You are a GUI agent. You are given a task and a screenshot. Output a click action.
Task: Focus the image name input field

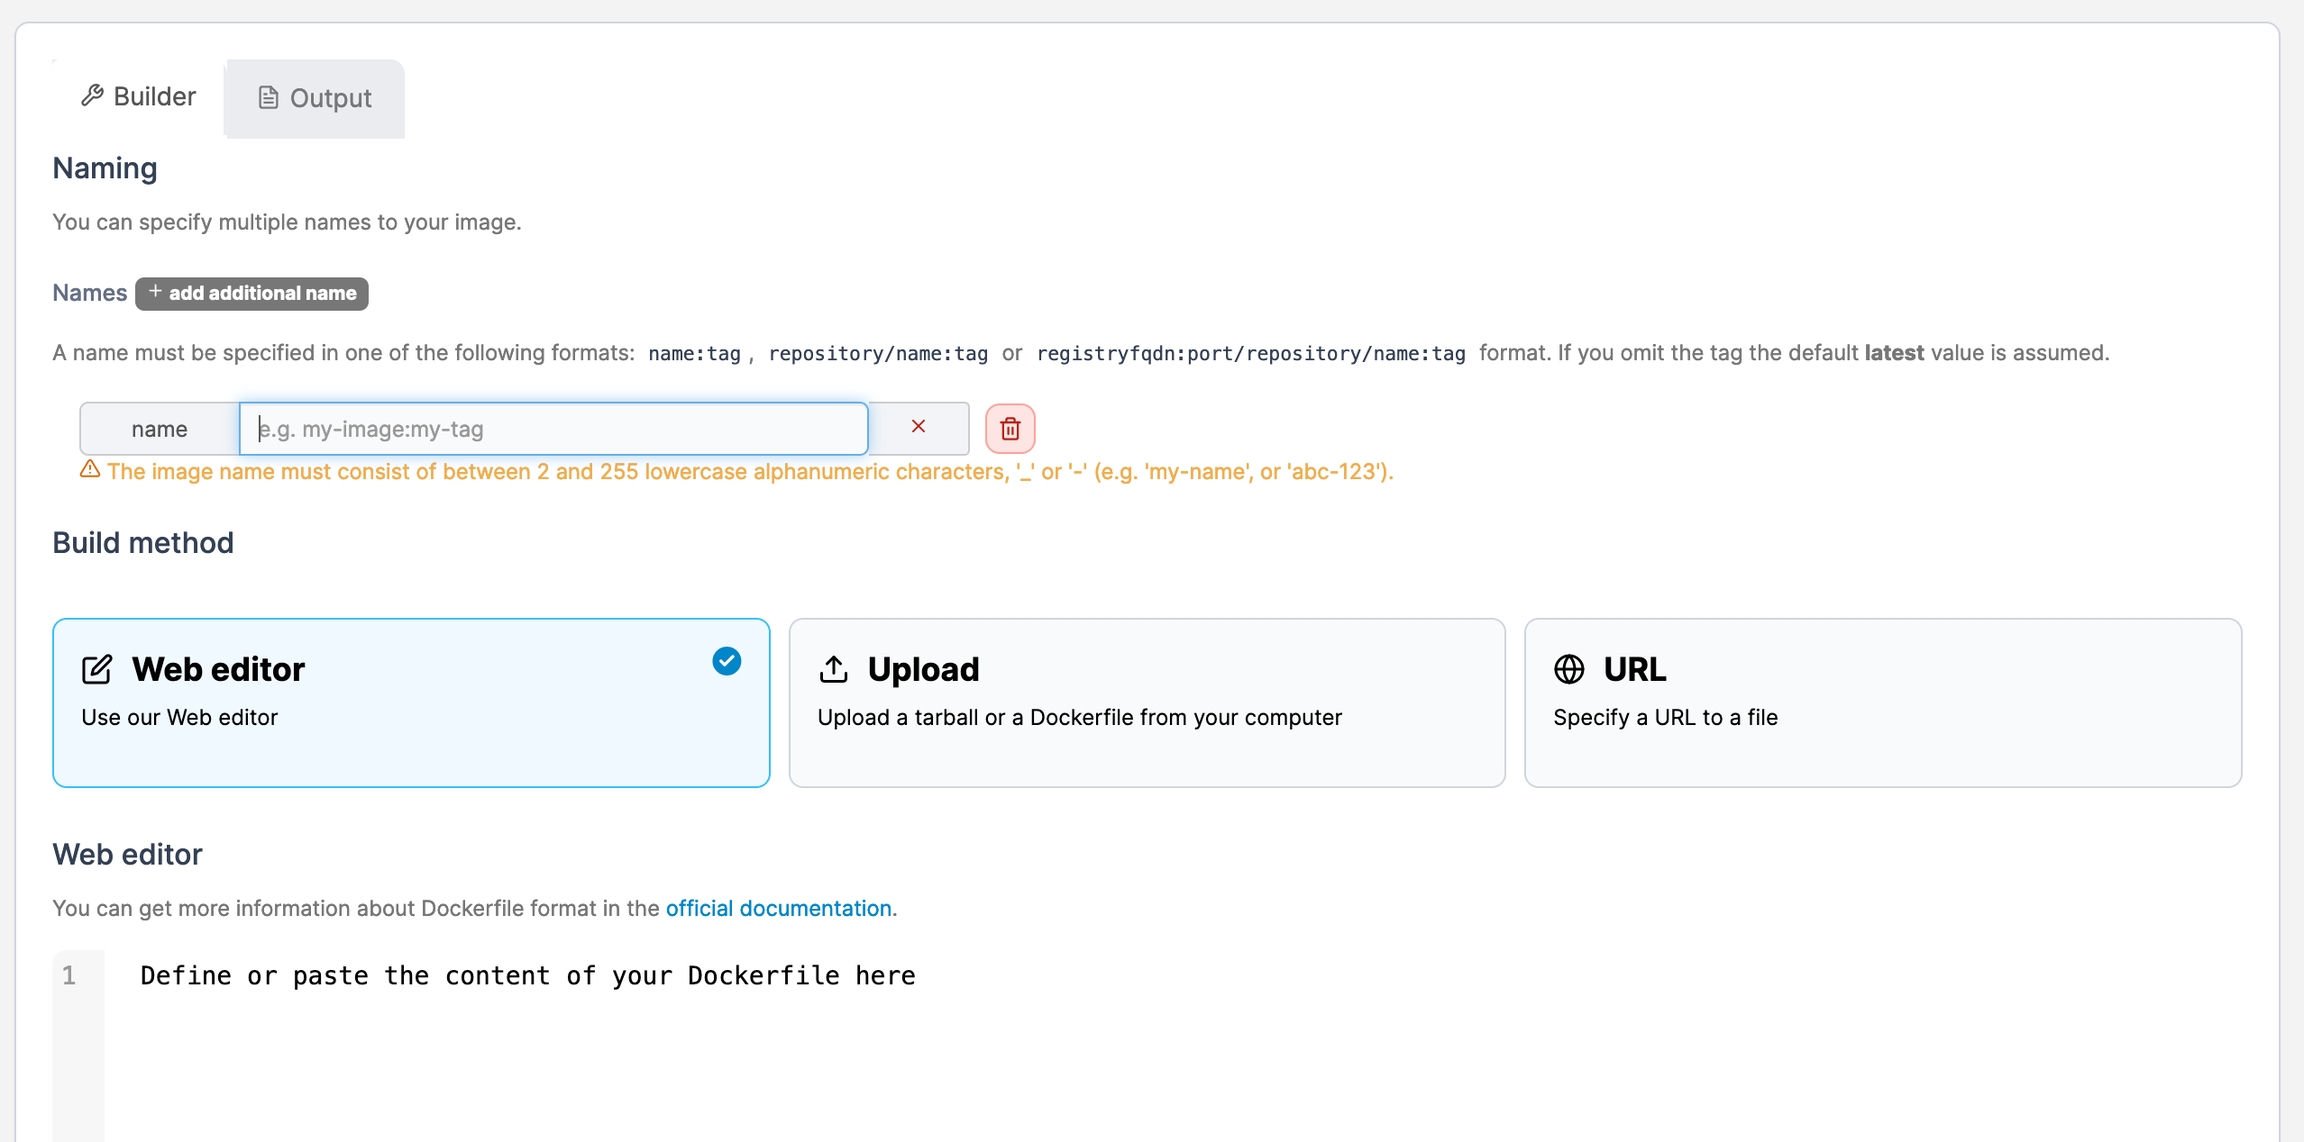click(x=553, y=429)
